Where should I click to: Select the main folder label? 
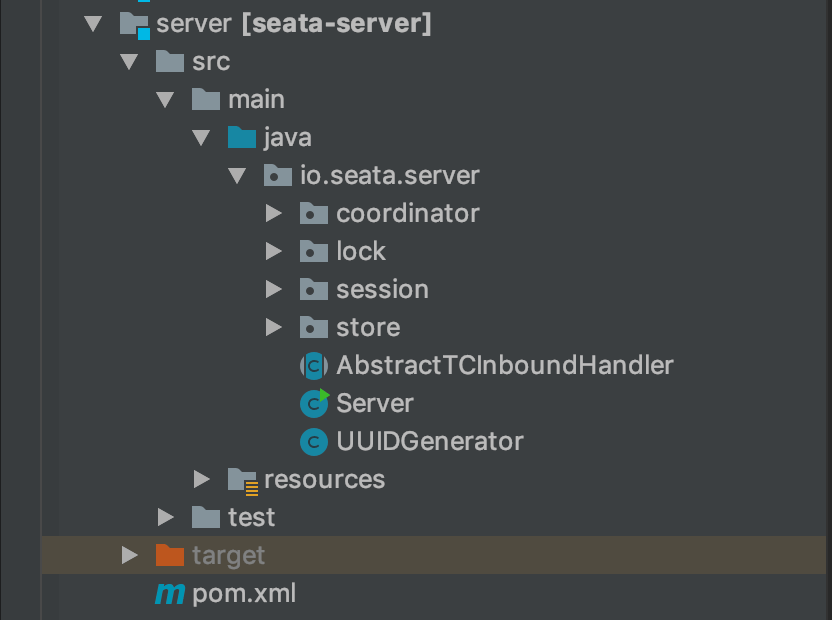[256, 99]
